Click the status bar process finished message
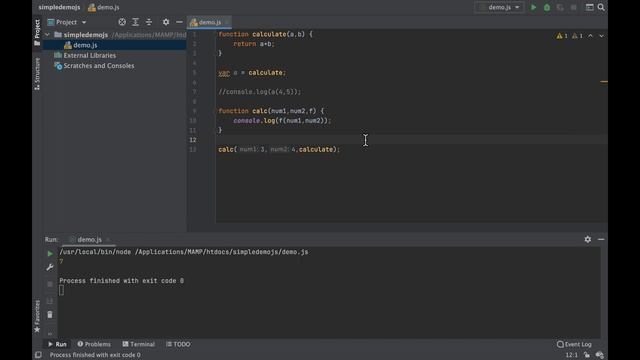 [x=95, y=355]
